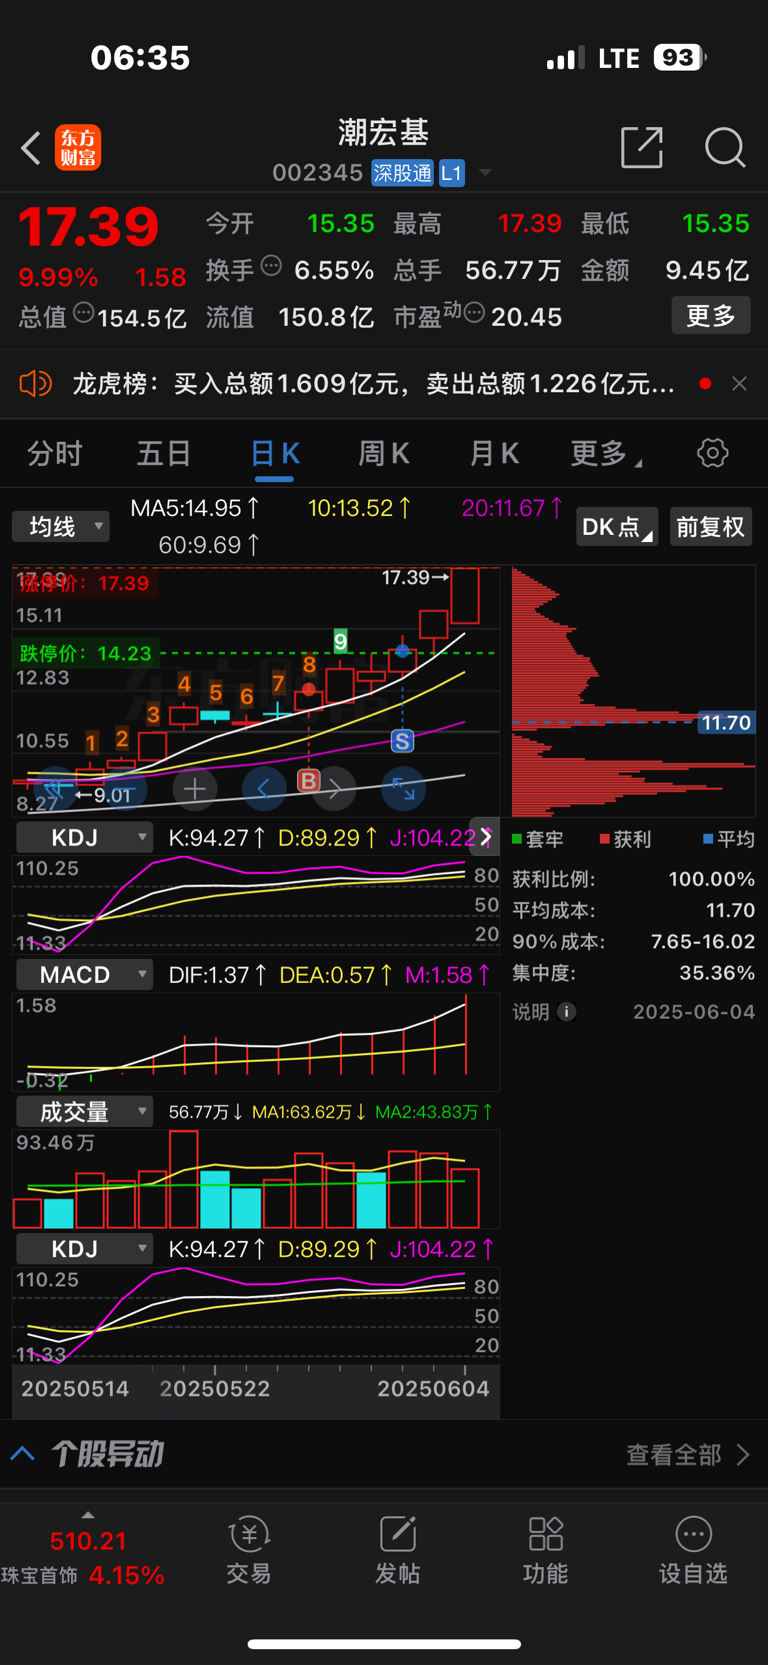Tap the 换手 info circle icon
This screenshot has width=769, height=1665.
pos(271,266)
